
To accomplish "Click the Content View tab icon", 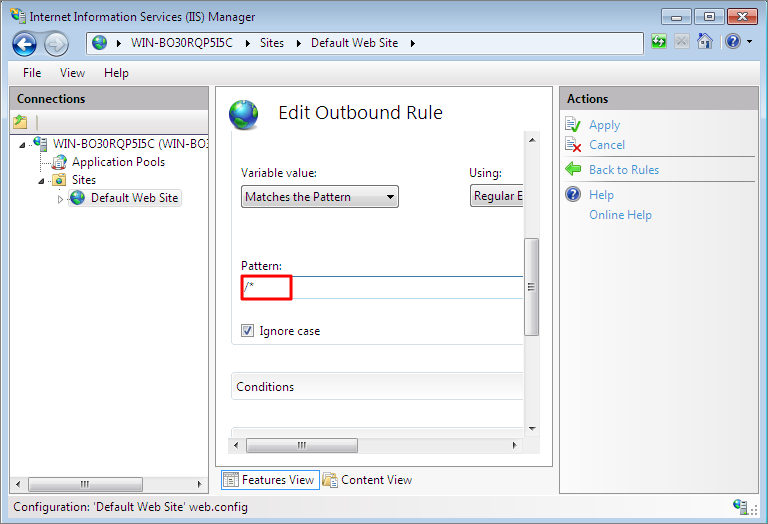I will coord(330,480).
